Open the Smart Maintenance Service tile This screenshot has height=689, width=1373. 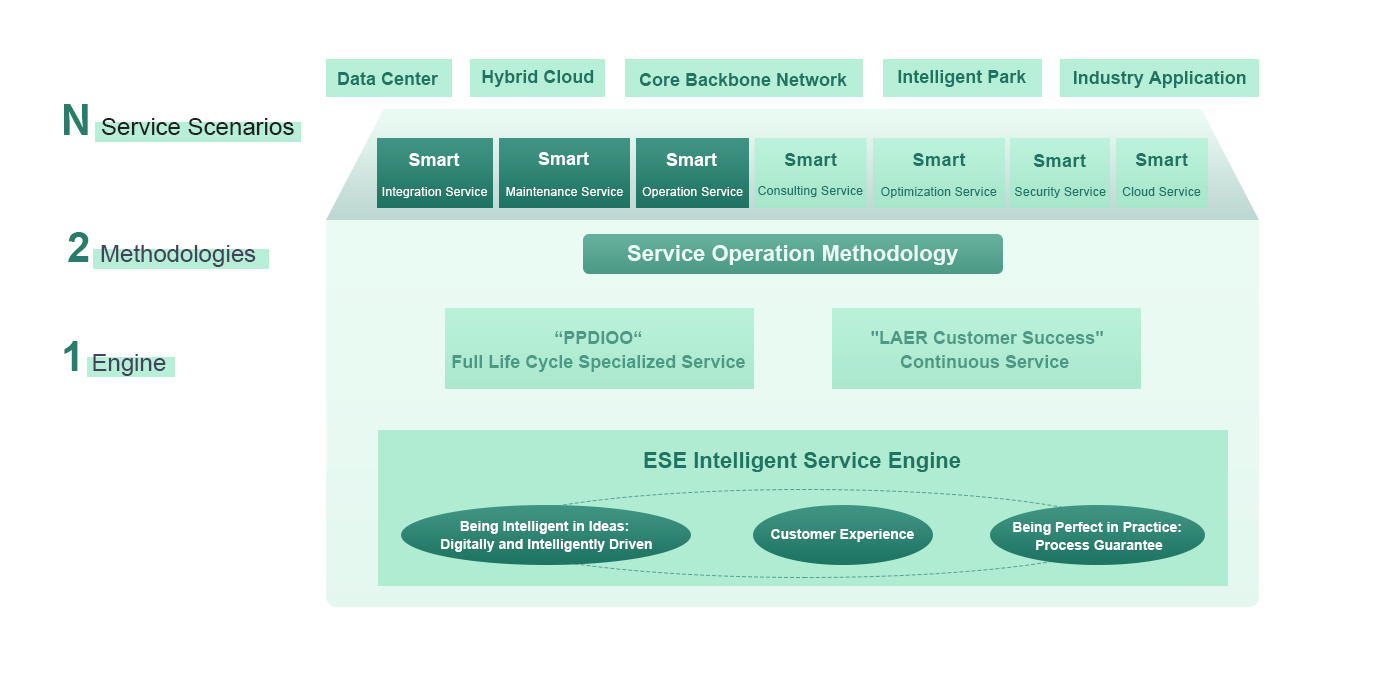point(564,173)
